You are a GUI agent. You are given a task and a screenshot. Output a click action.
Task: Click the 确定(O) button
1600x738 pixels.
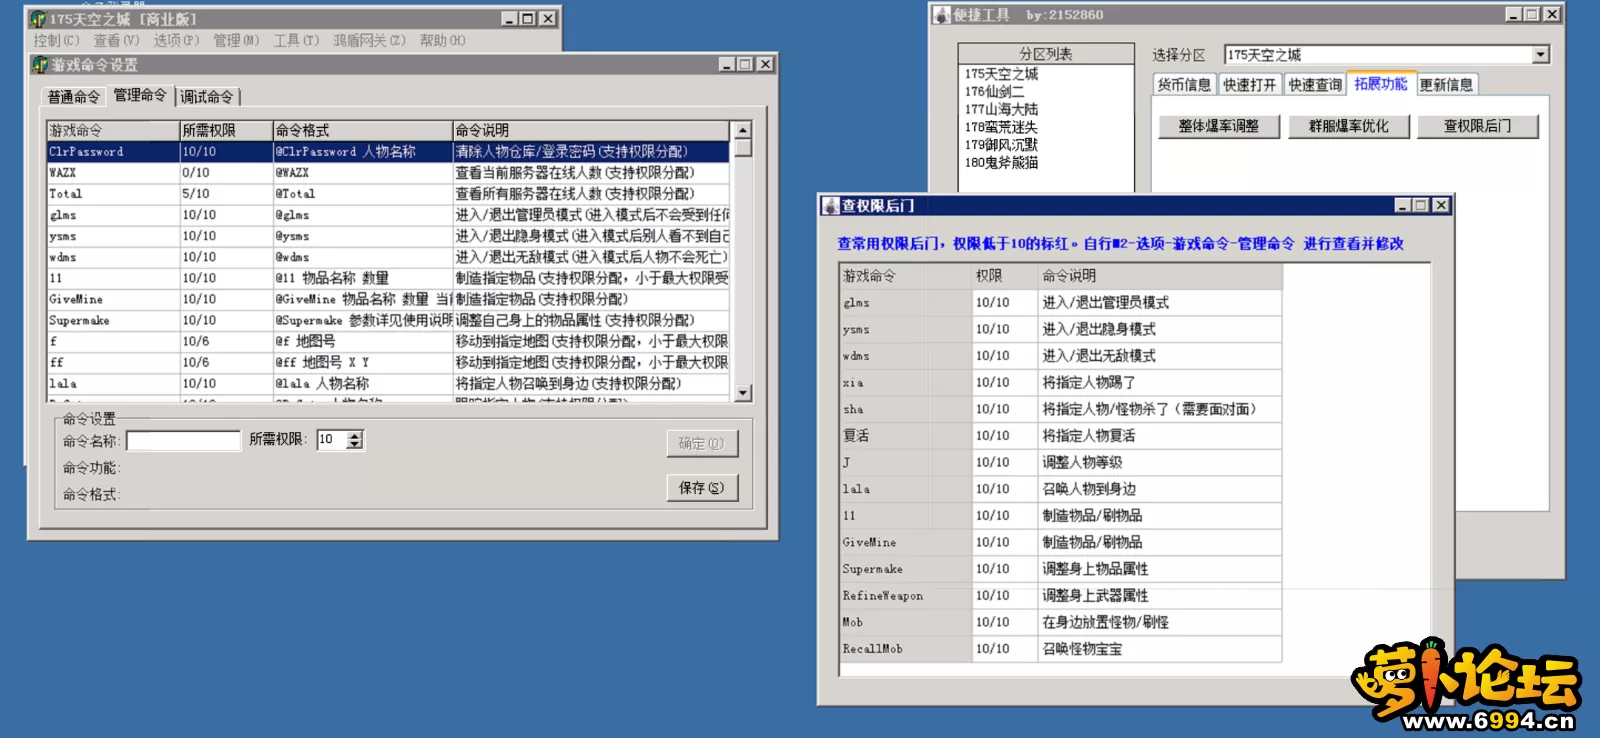coord(702,443)
